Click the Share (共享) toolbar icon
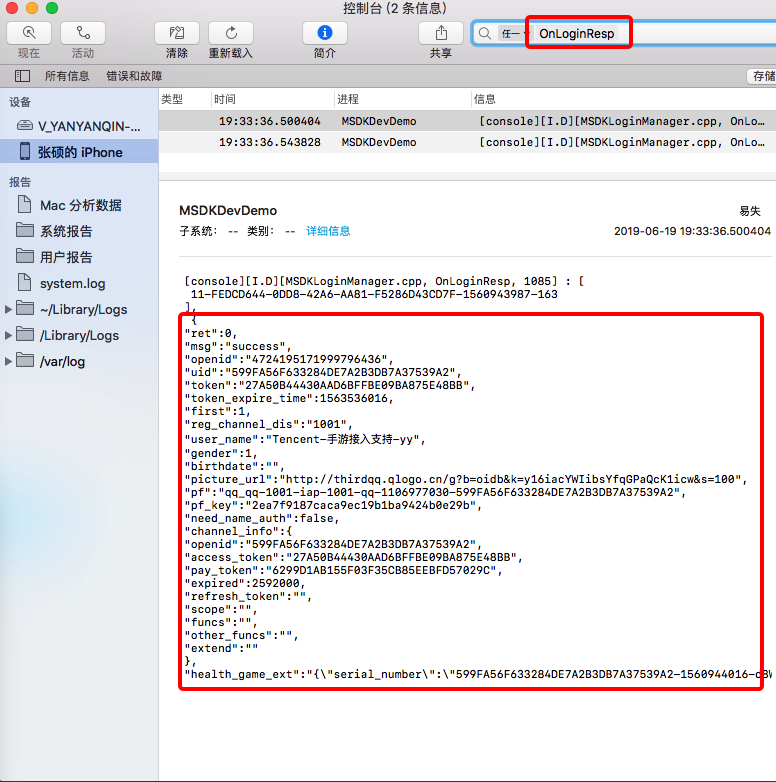The height and width of the screenshot is (782, 776). (441, 33)
